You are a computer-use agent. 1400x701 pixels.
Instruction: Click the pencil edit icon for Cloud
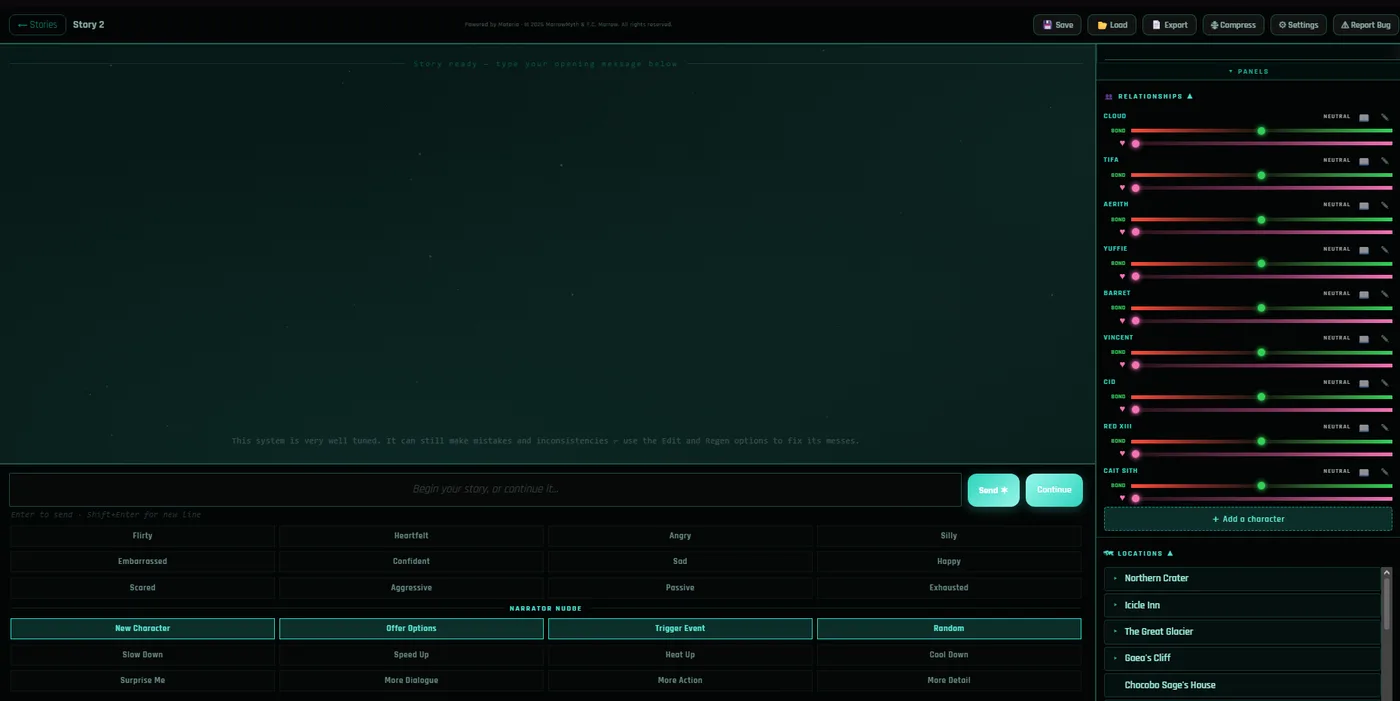coord(1385,117)
